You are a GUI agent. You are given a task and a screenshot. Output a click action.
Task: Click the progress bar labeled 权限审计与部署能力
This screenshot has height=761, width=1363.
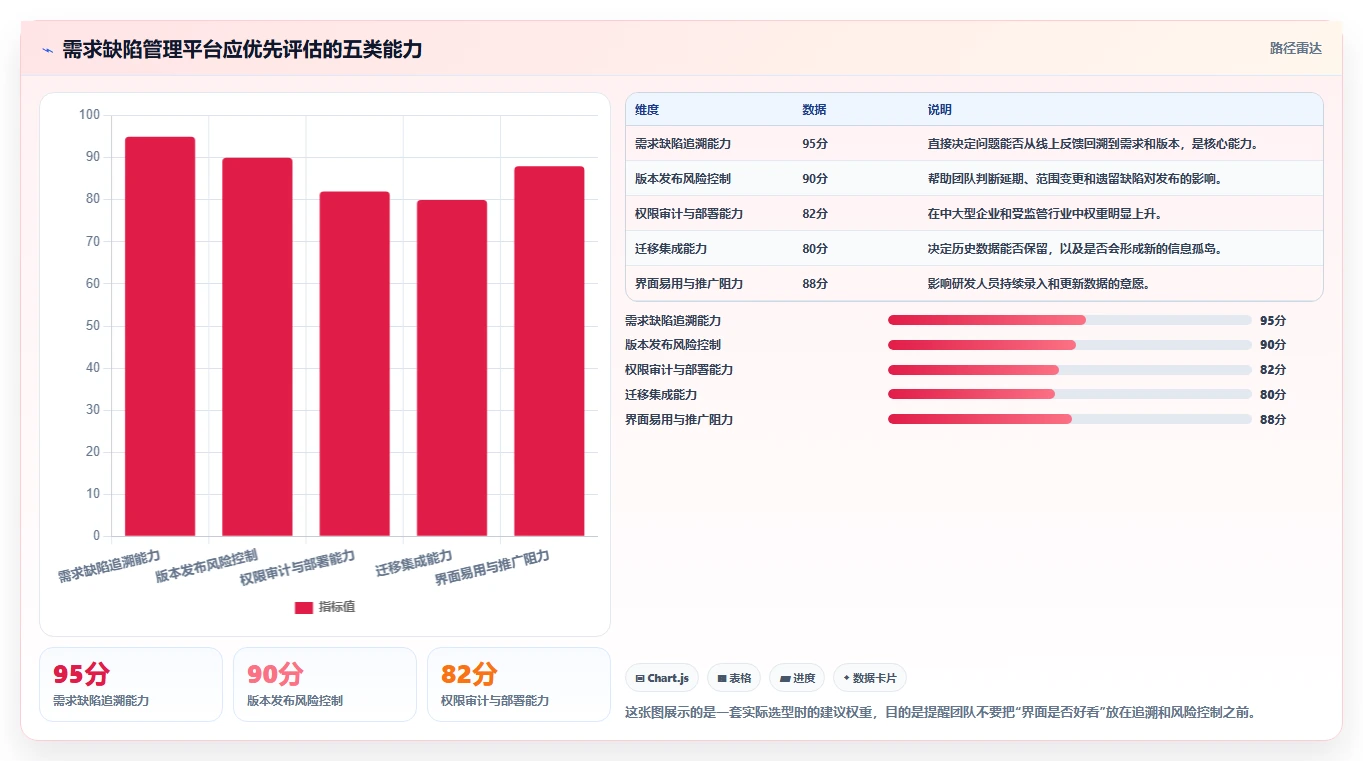click(x=1070, y=370)
